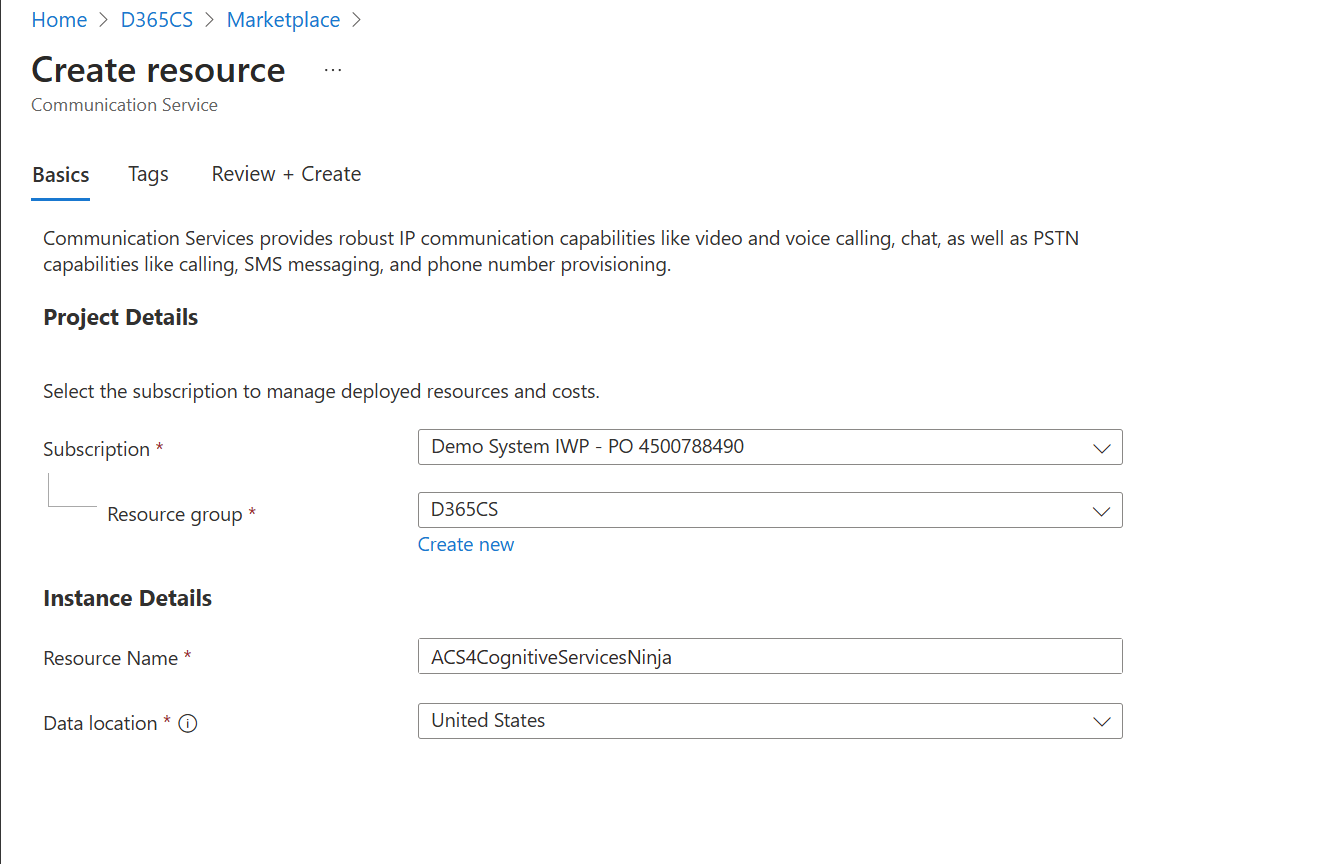Switch to the Tags tab
1318x864 pixels.
pos(148,174)
